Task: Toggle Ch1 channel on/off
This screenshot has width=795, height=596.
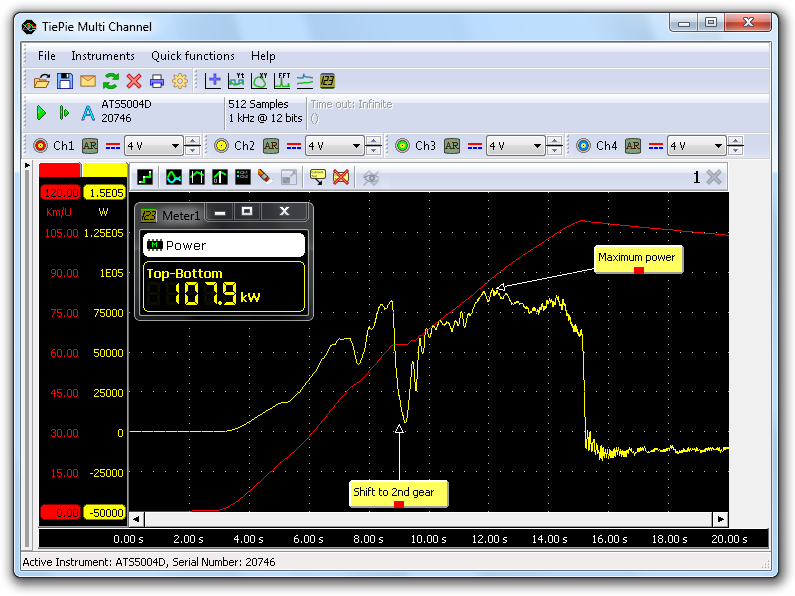Action: (40, 146)
